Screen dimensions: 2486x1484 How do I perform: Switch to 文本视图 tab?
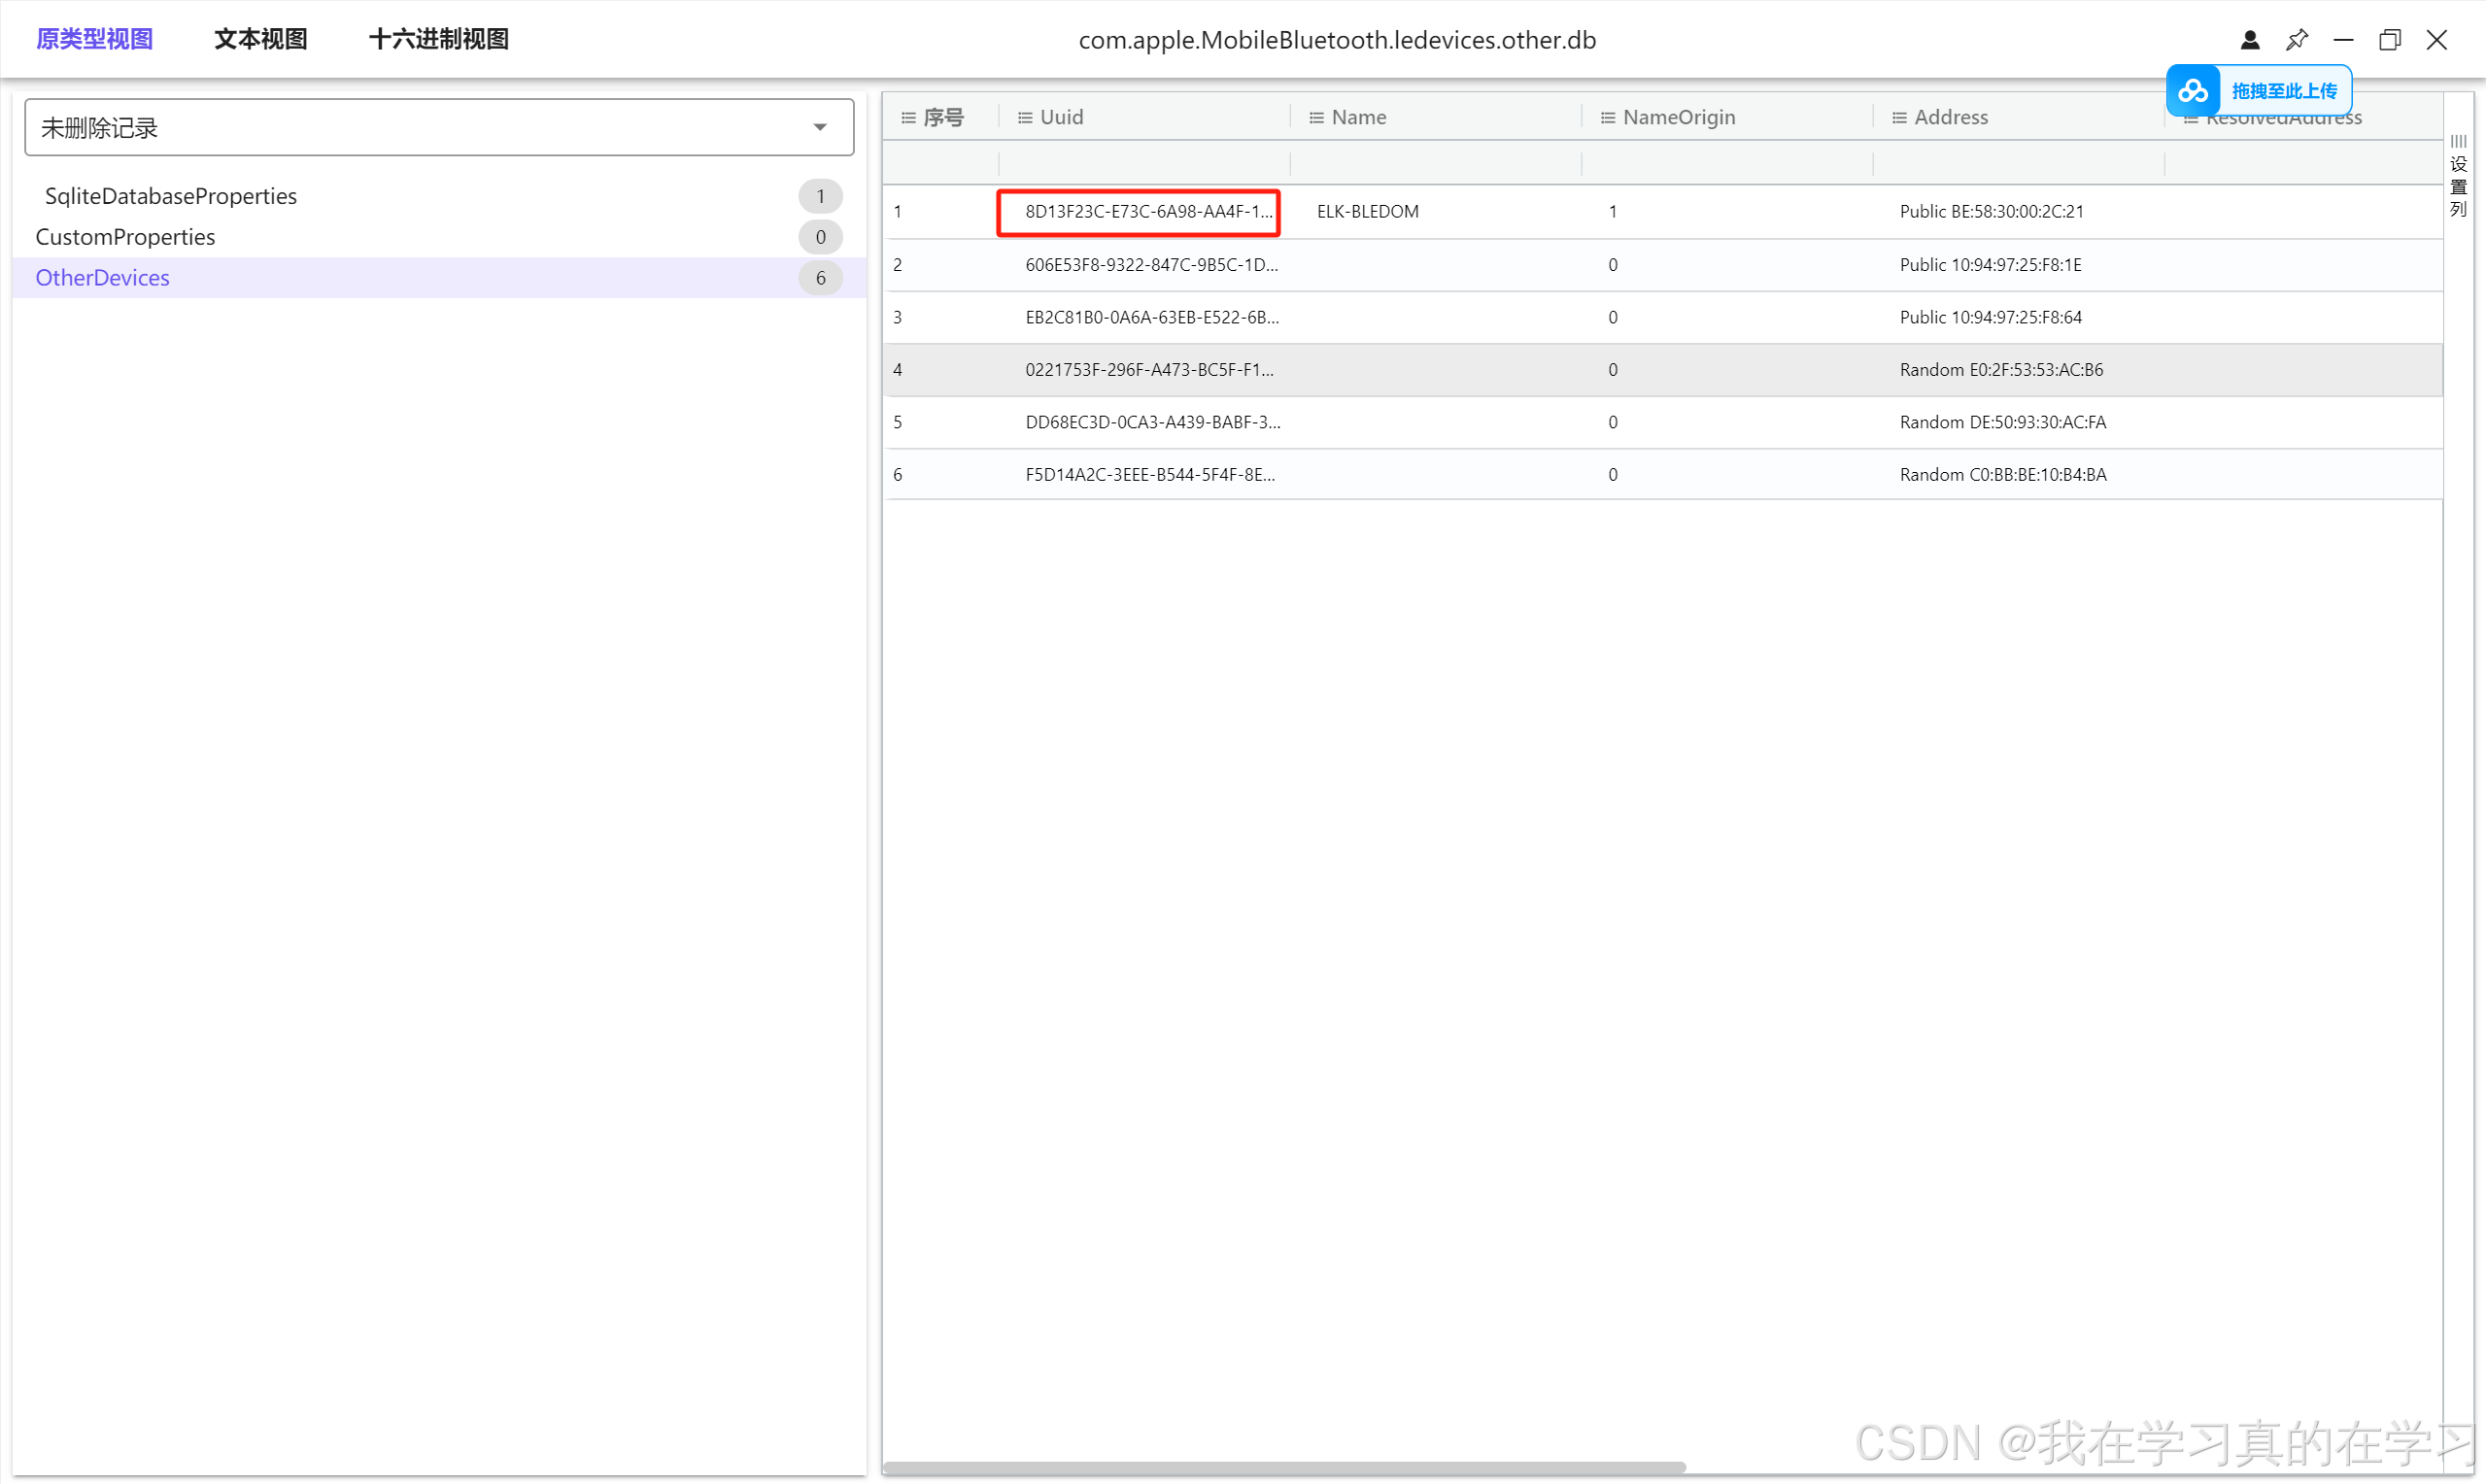[x=260, y=39]
